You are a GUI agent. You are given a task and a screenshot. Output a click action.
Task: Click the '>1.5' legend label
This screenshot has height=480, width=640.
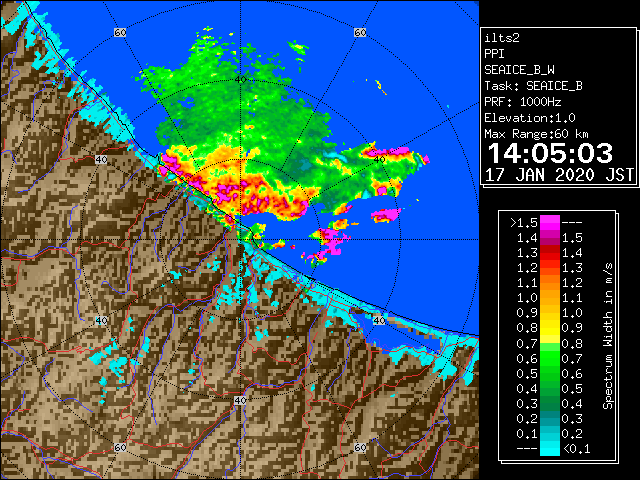point(524,223)
